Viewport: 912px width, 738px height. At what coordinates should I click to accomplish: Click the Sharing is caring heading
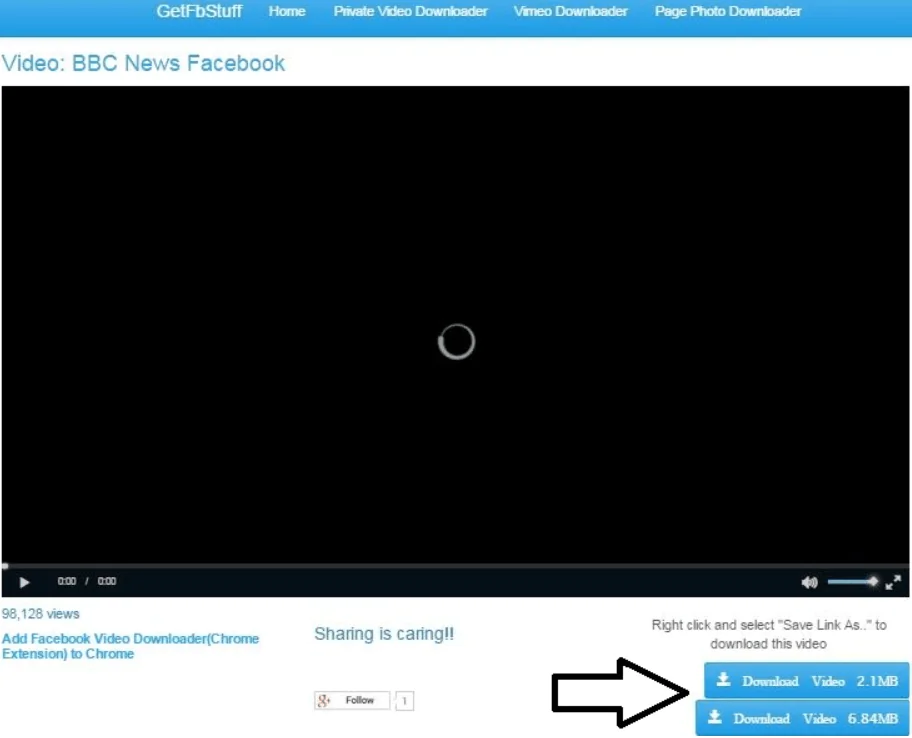384,634
